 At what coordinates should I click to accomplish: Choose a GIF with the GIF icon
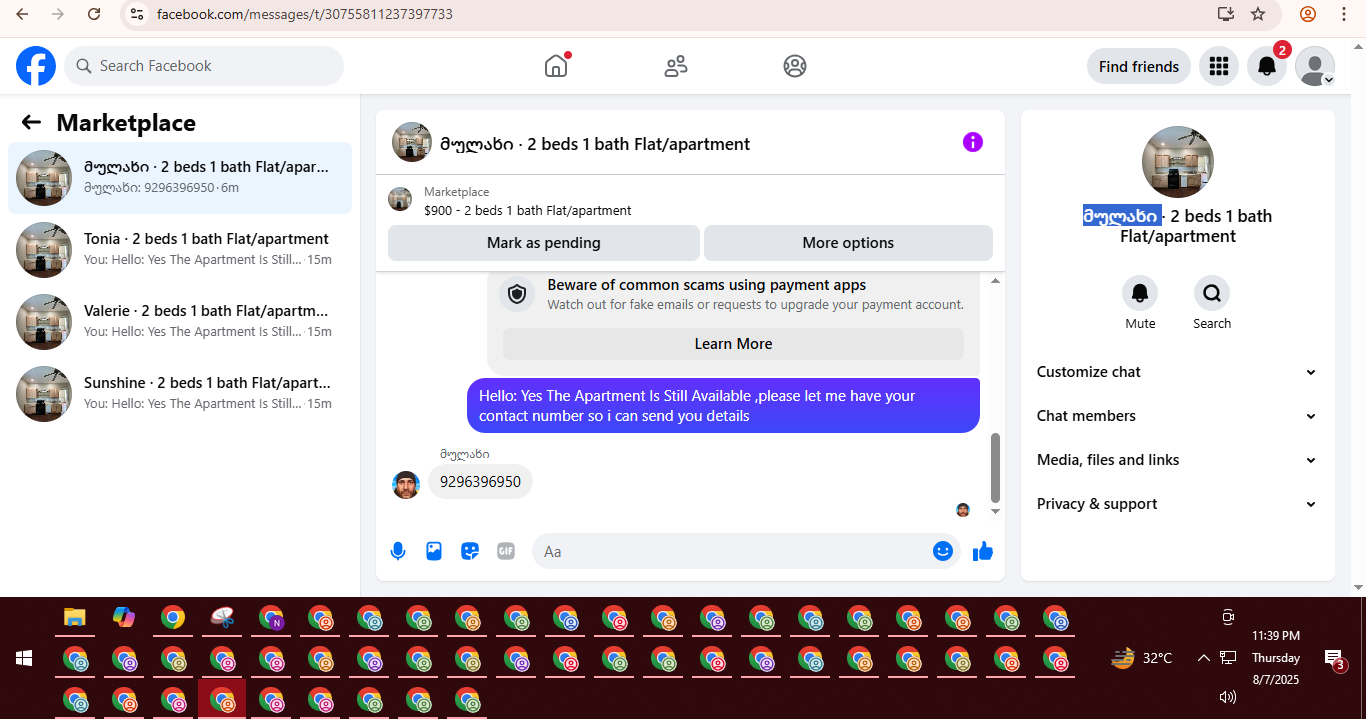506,551
